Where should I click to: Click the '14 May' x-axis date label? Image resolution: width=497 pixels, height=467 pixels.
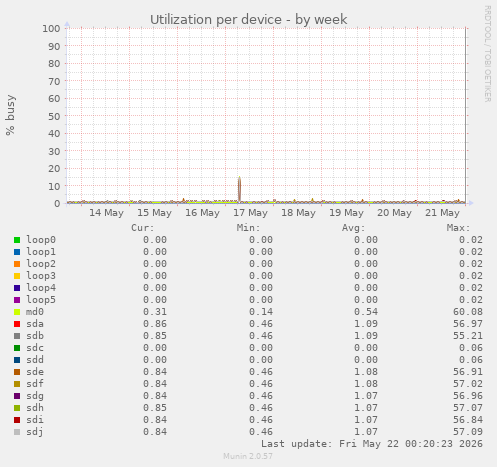pos(106,213)
